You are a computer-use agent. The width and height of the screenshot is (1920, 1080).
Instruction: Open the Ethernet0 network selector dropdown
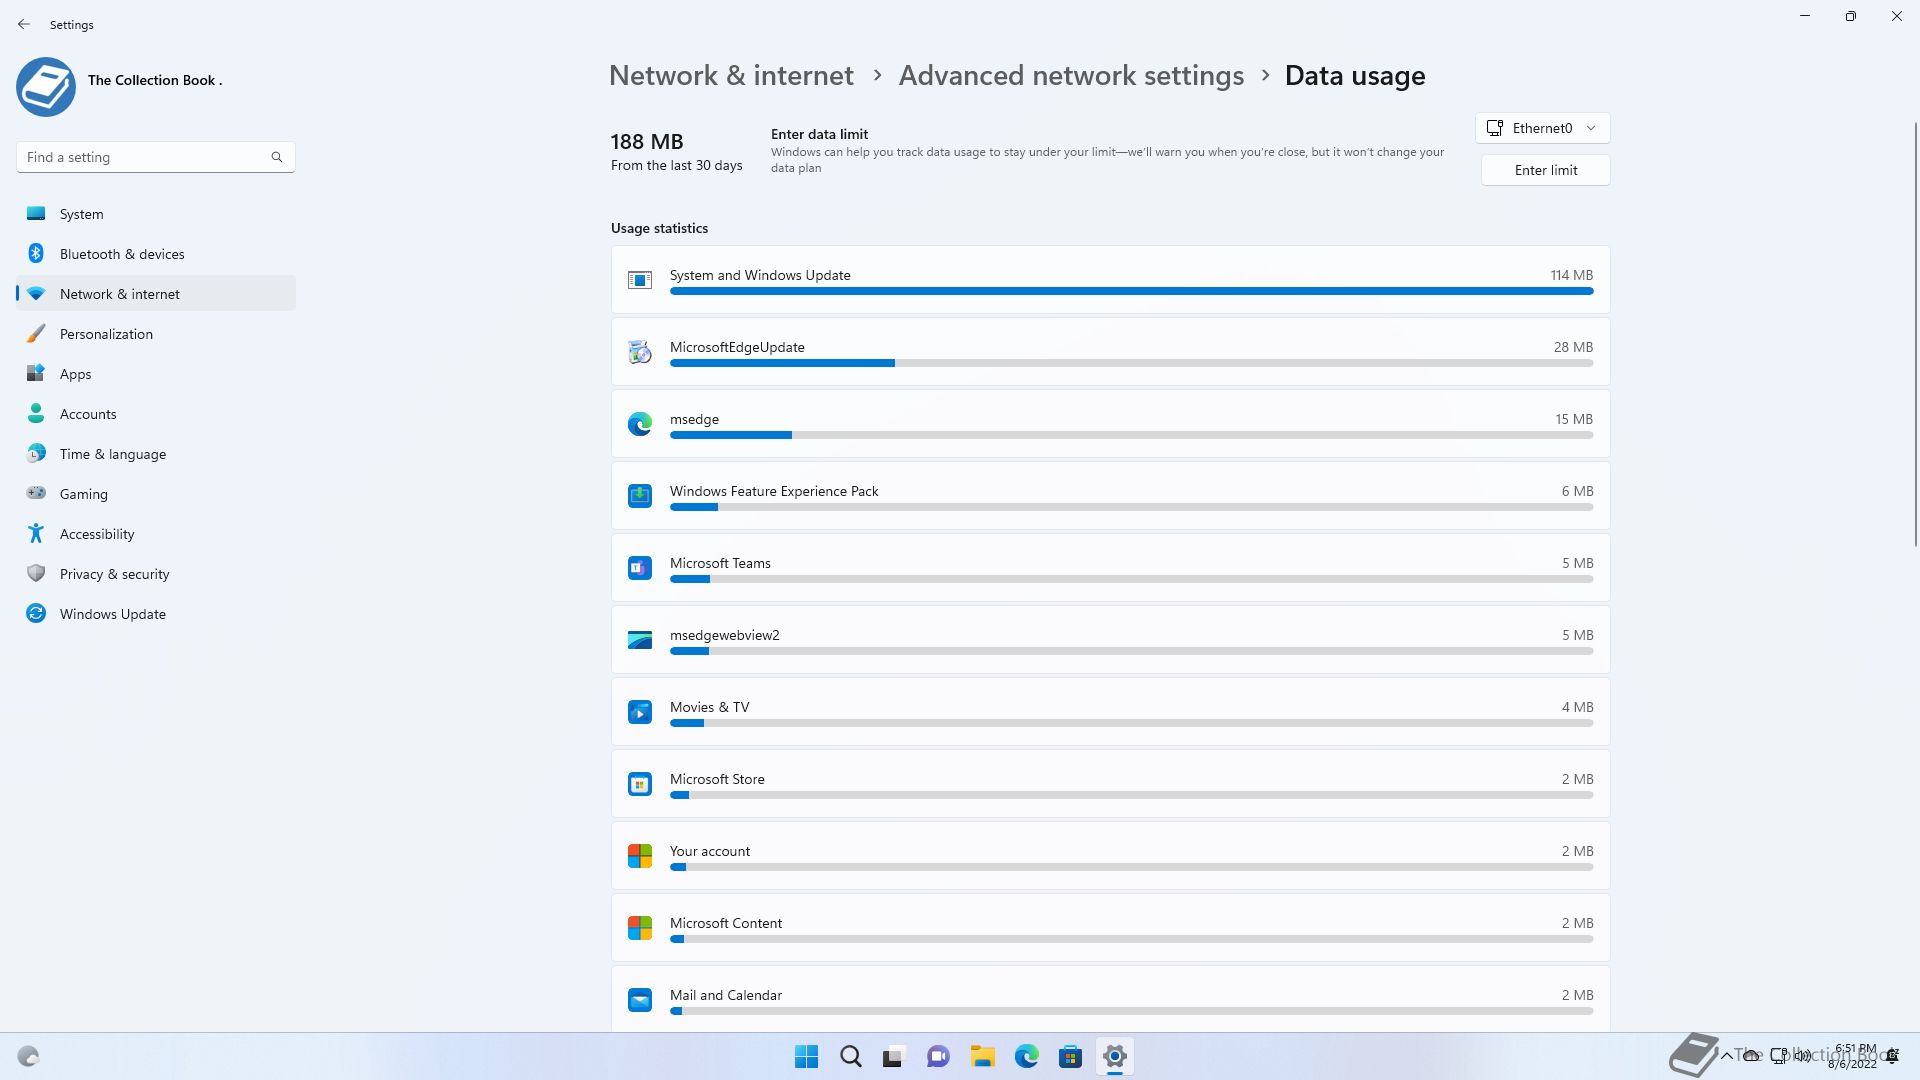pos(1542,128)
